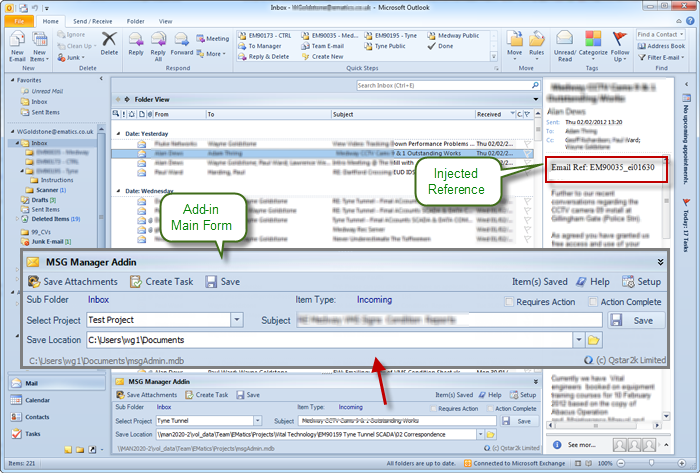
Task: Tick Action Complete checkbox in lower addin pane
Action: [490, 409]
